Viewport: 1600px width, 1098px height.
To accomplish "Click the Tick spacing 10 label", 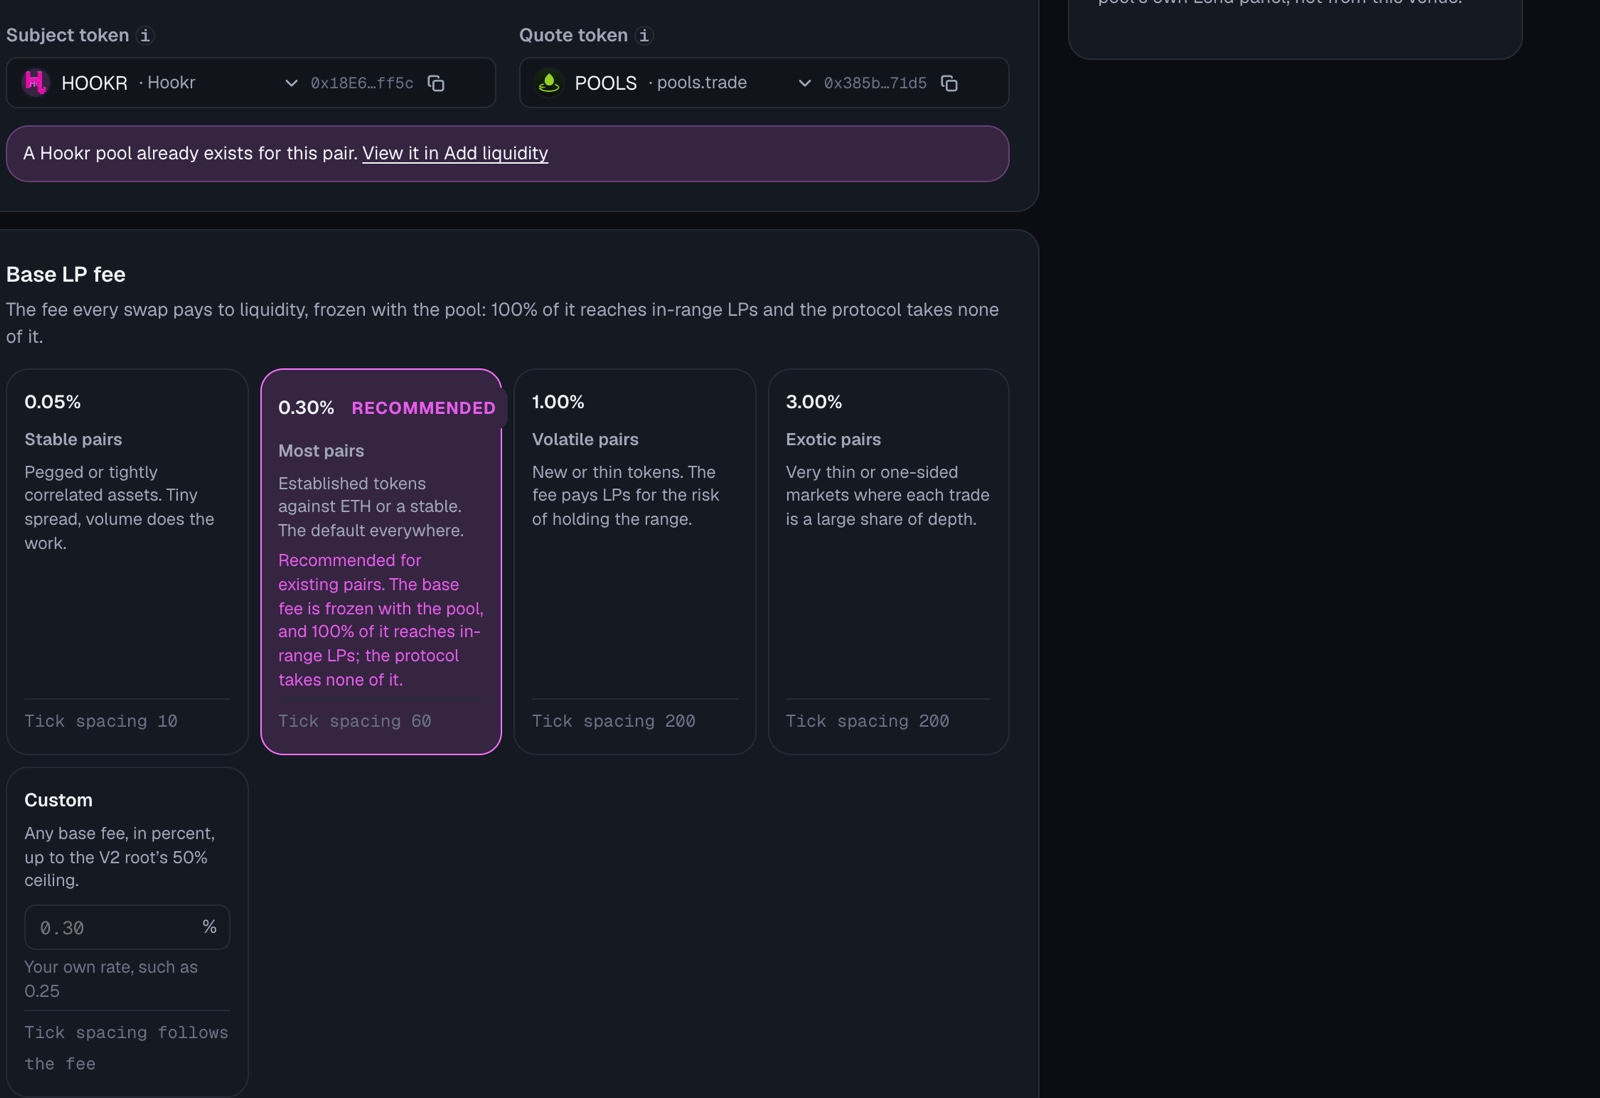I will [x=101, y=721].
